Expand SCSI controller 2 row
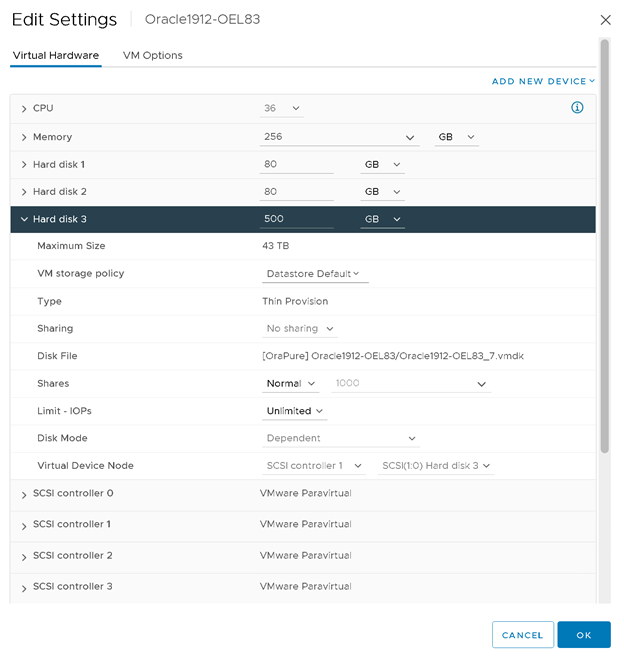Viewport: 624px width, 659px height. tap(24, 556)
